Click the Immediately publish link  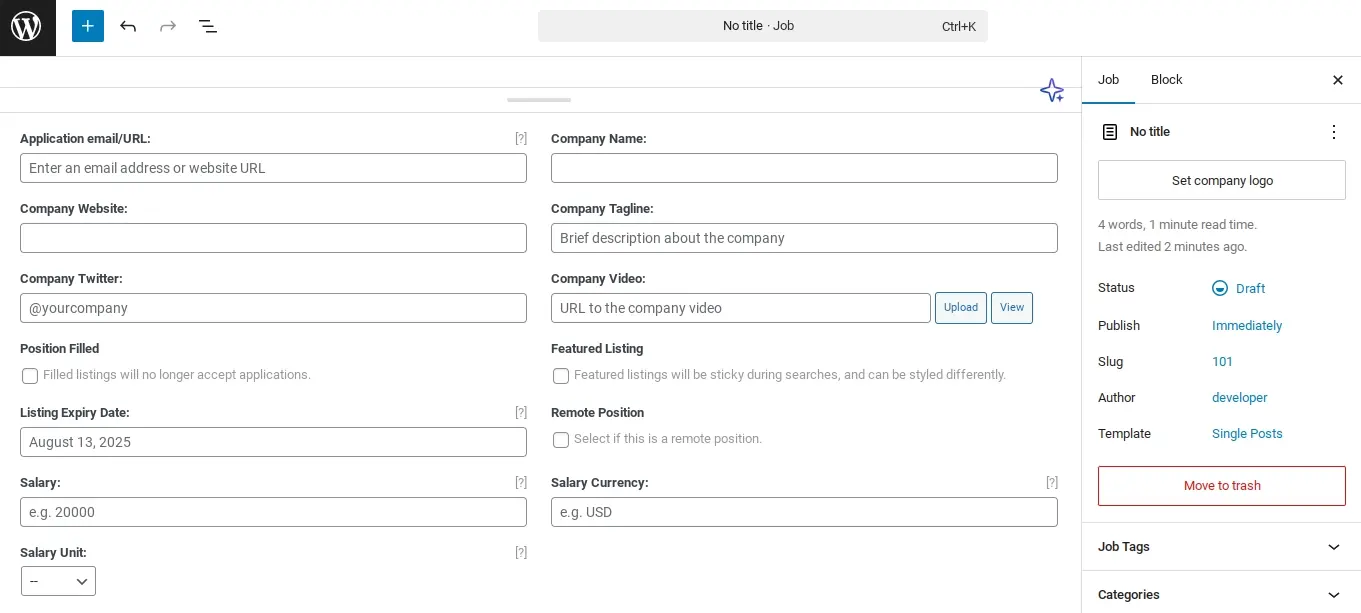[x=1247, y=326]
